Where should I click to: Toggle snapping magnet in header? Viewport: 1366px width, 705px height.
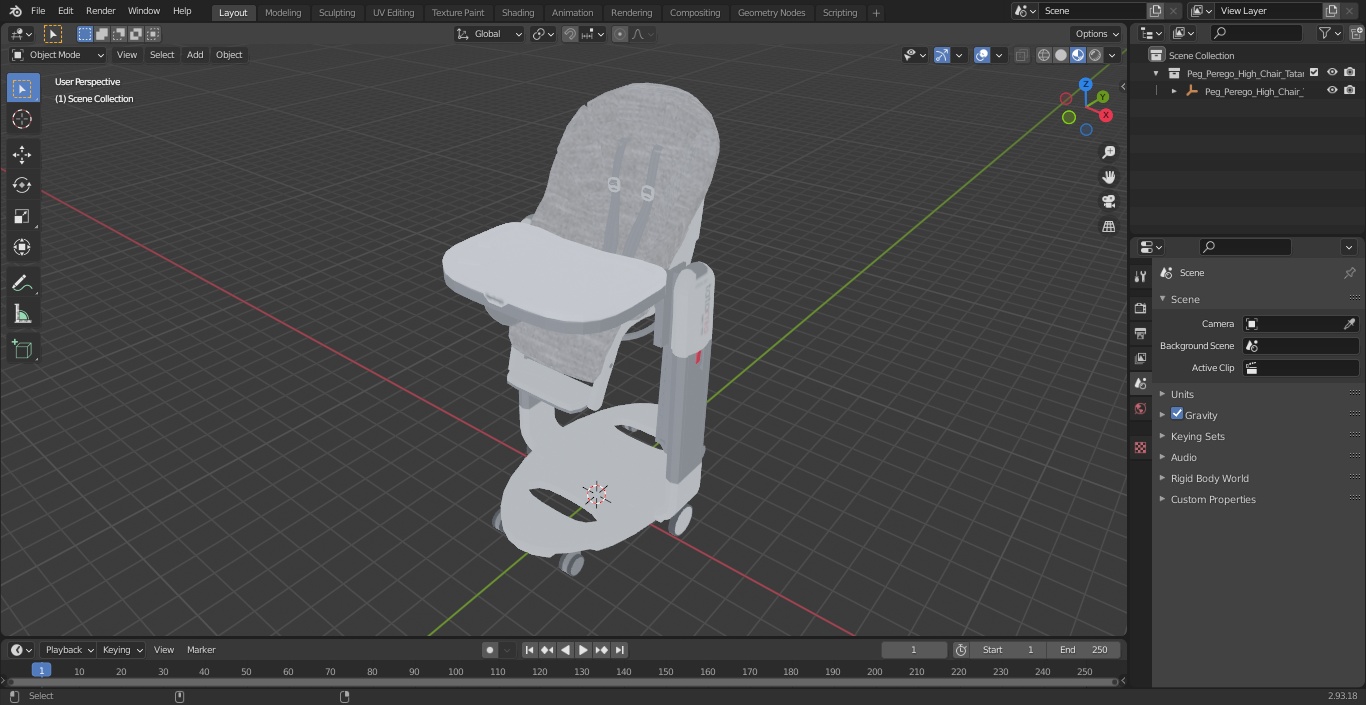(x=570, y=34)
